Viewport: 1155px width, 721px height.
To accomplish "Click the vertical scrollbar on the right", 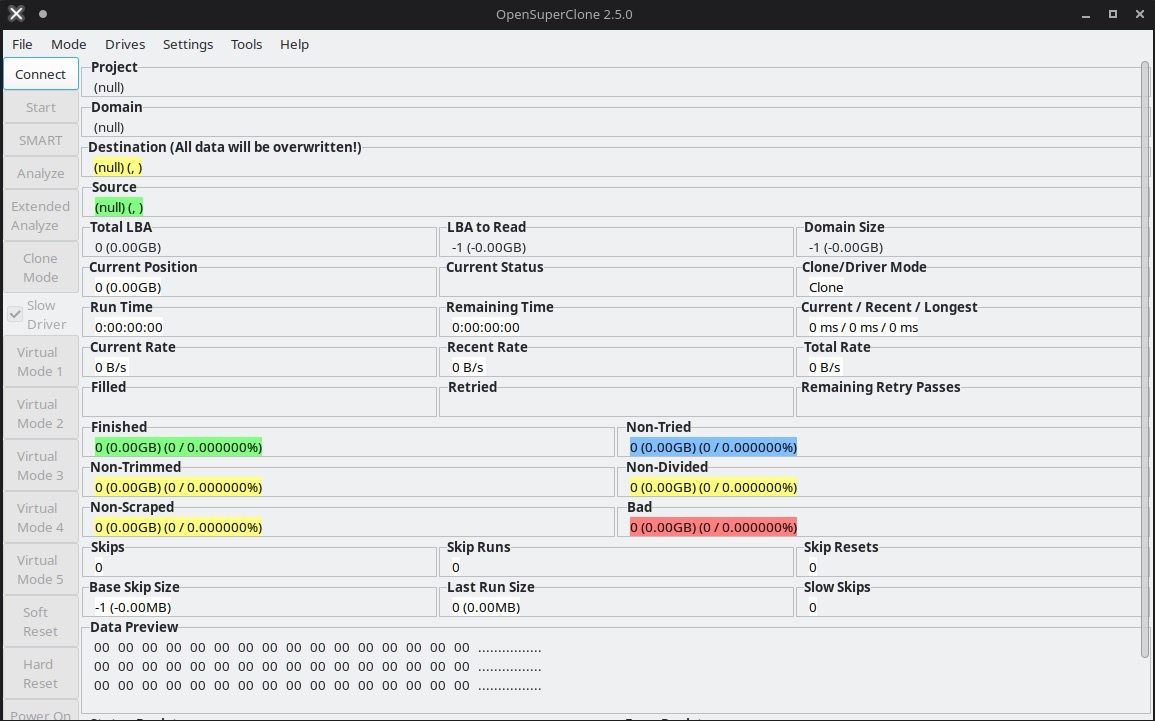I will [x=1145, y=360].
